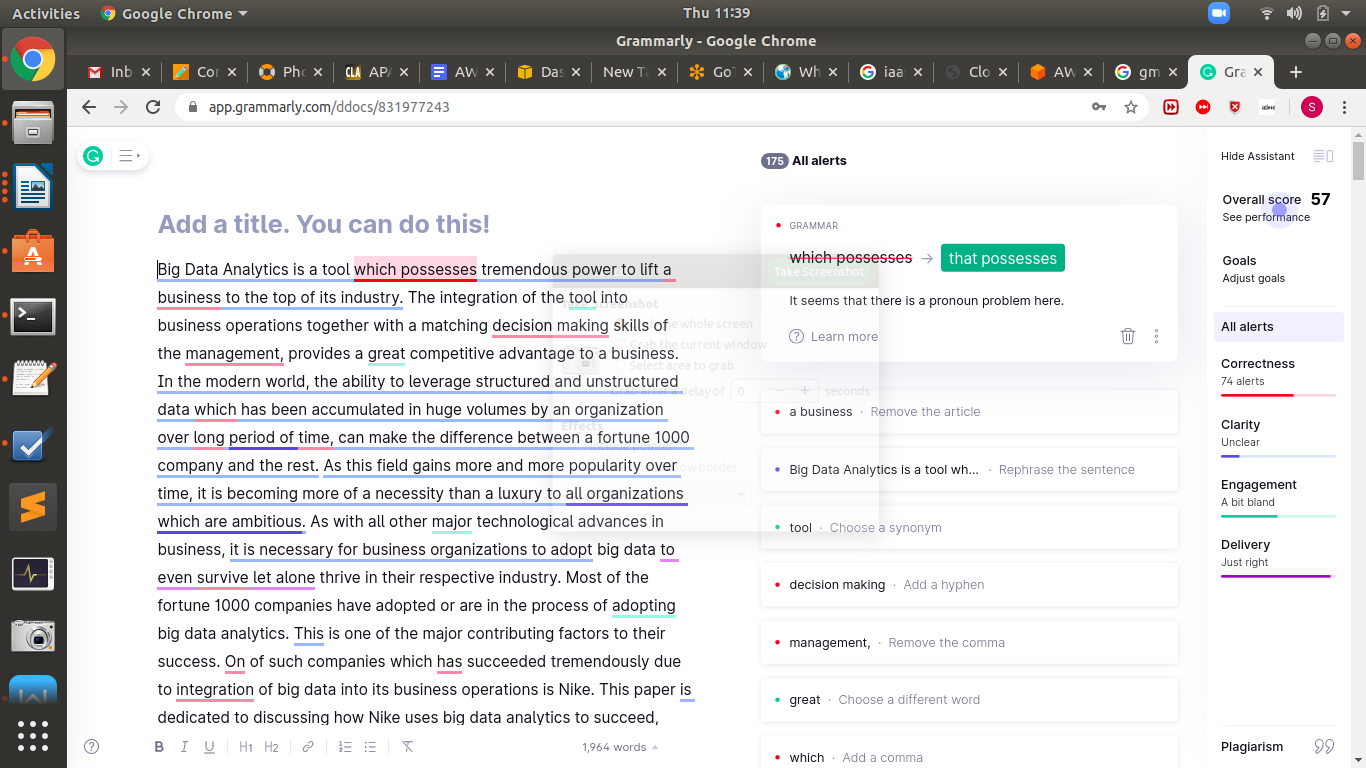Expand the 'a business' alert card

pos(969,412)
